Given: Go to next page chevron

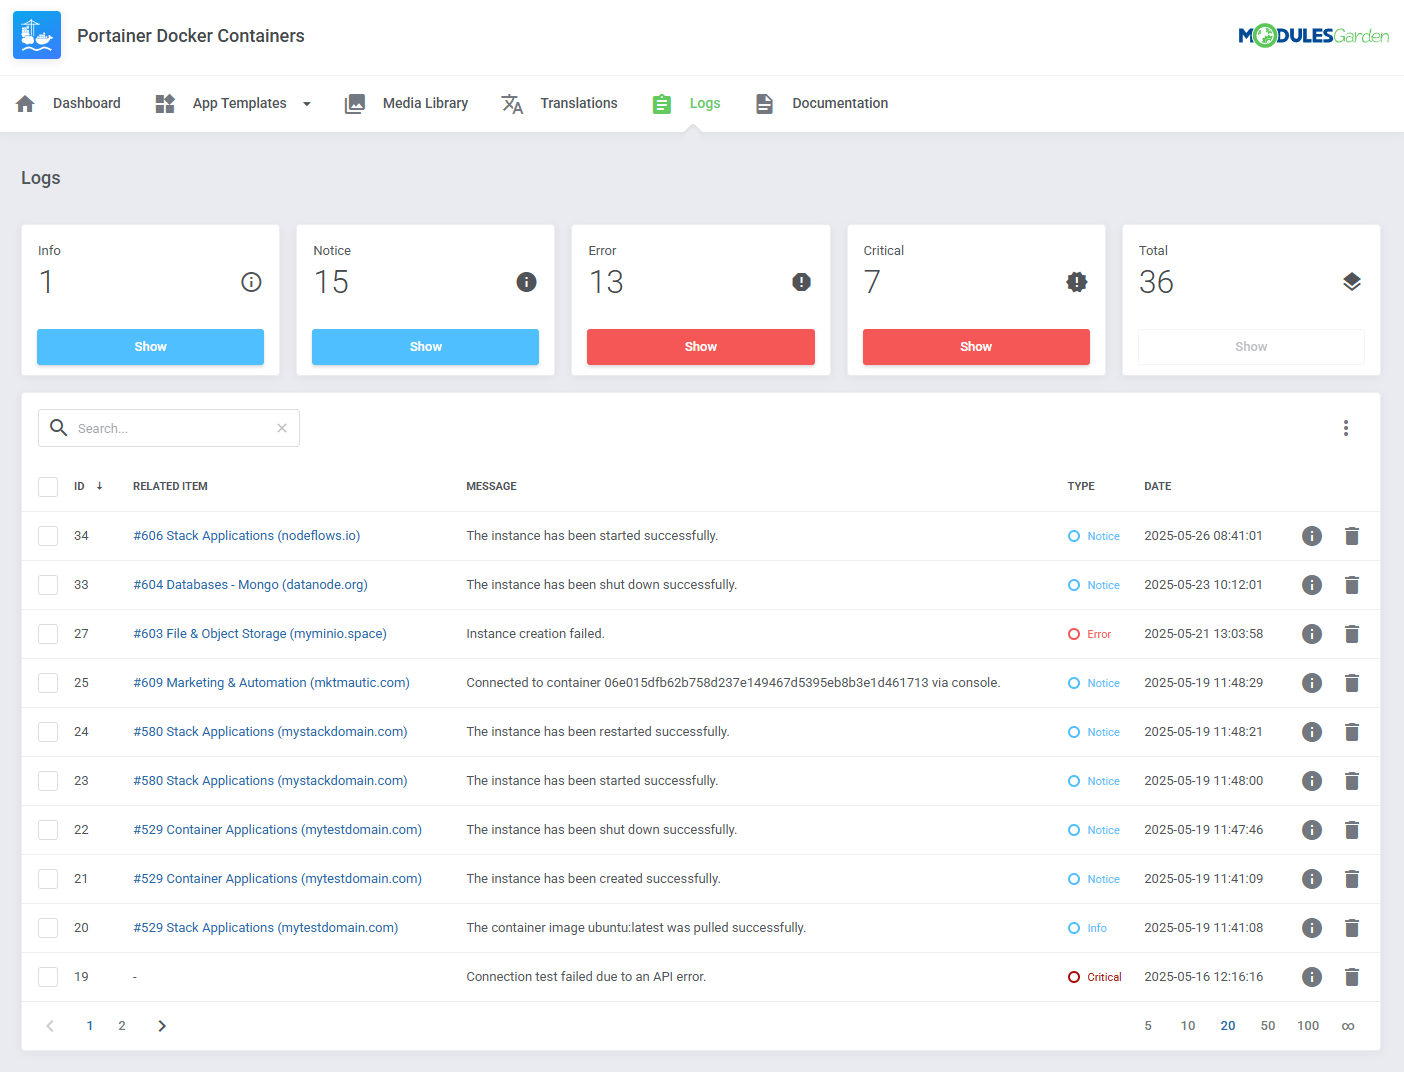Looking at the screenshot, I should 162,1026.
